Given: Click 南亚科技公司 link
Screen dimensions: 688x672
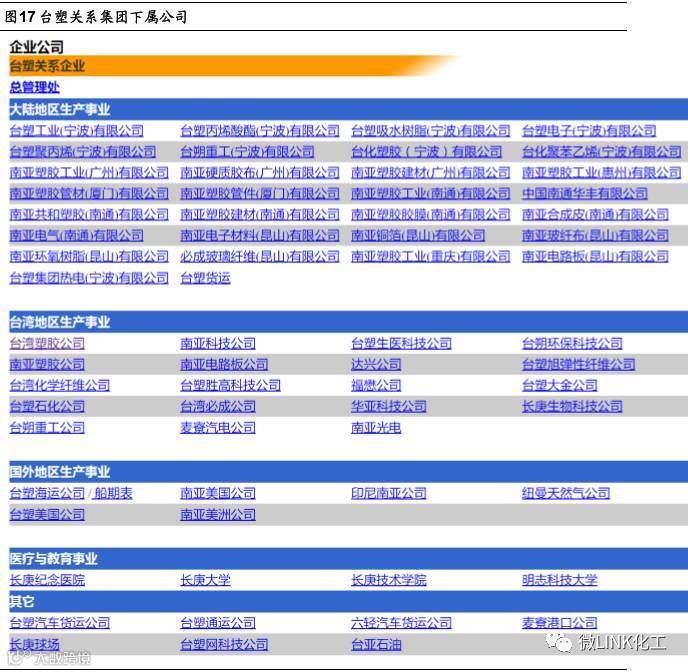Looking at the screenshot, I should 218,343.
